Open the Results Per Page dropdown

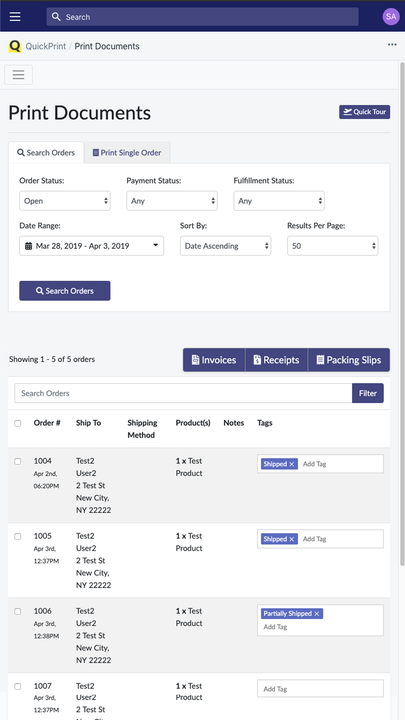[x=332, y=246]
